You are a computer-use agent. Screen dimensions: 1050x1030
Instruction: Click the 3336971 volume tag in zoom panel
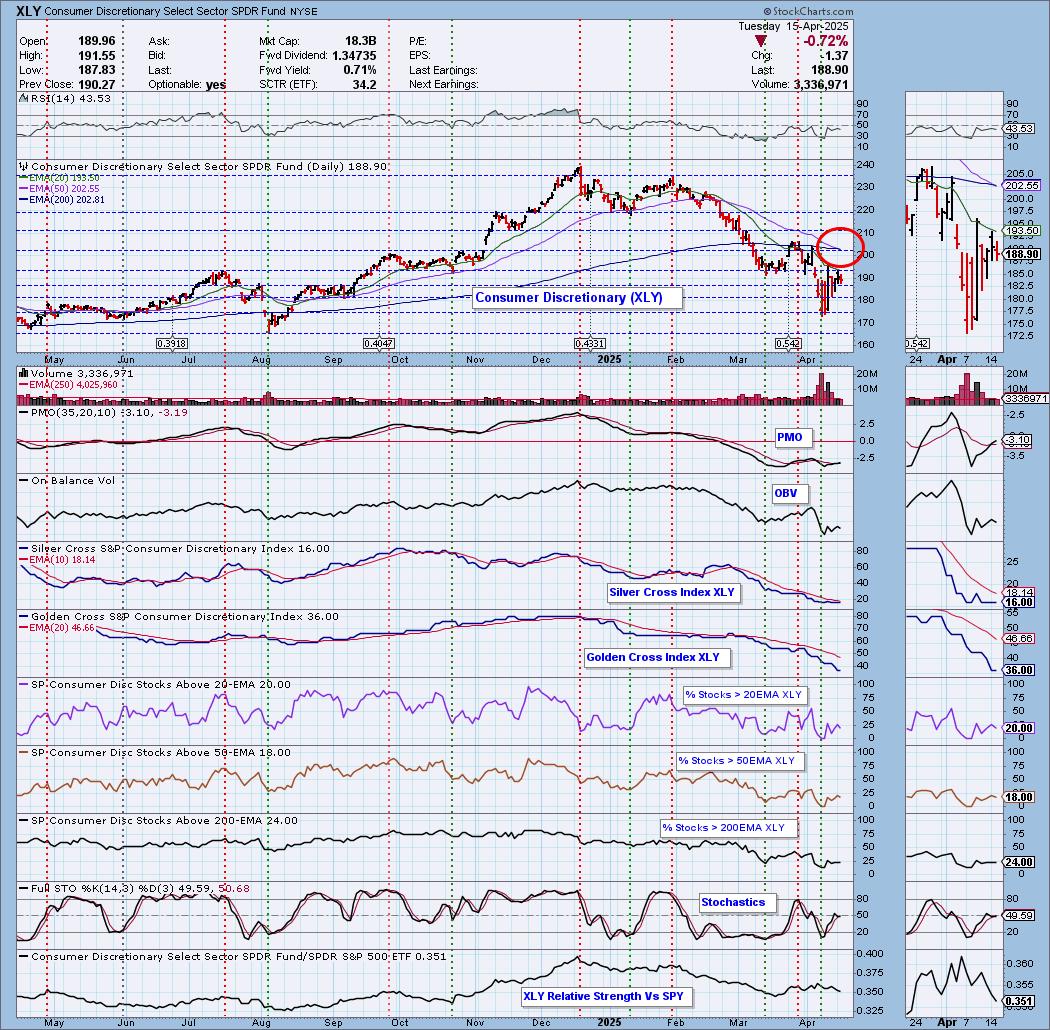point(1025,398)
